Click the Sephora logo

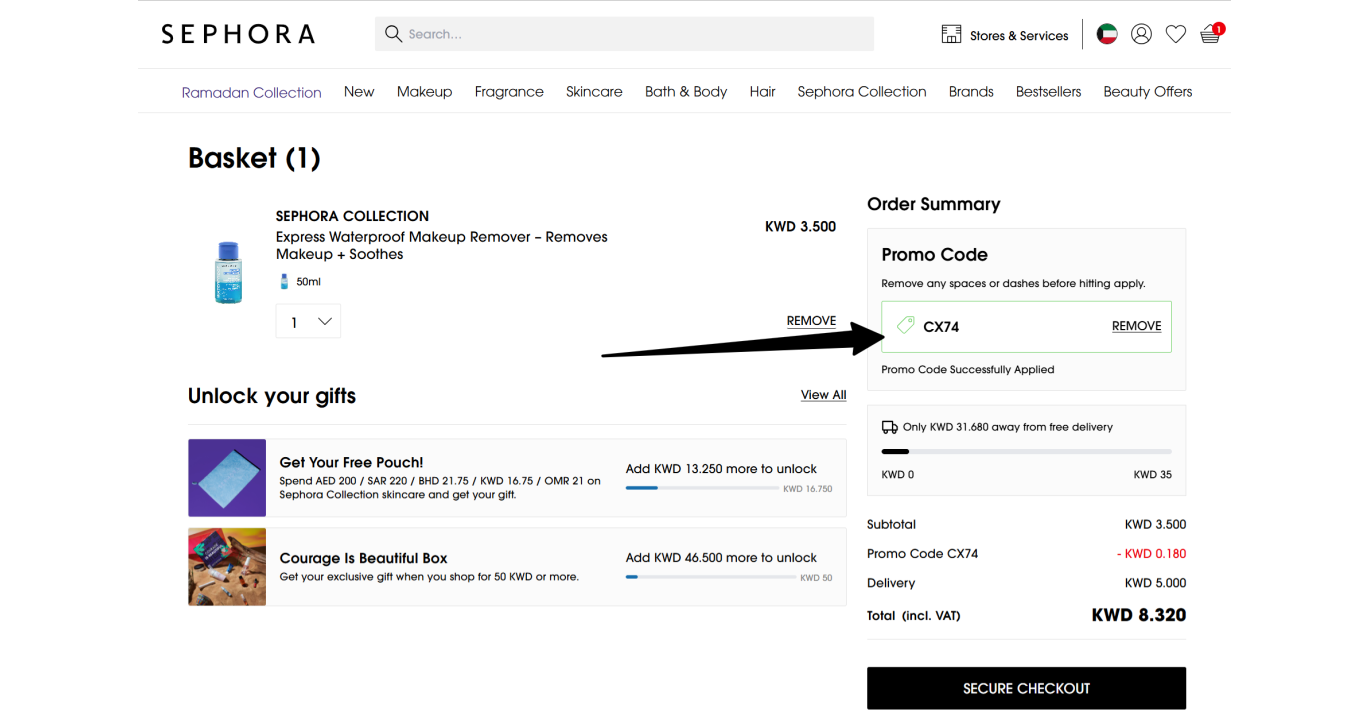tap(238, 34)
